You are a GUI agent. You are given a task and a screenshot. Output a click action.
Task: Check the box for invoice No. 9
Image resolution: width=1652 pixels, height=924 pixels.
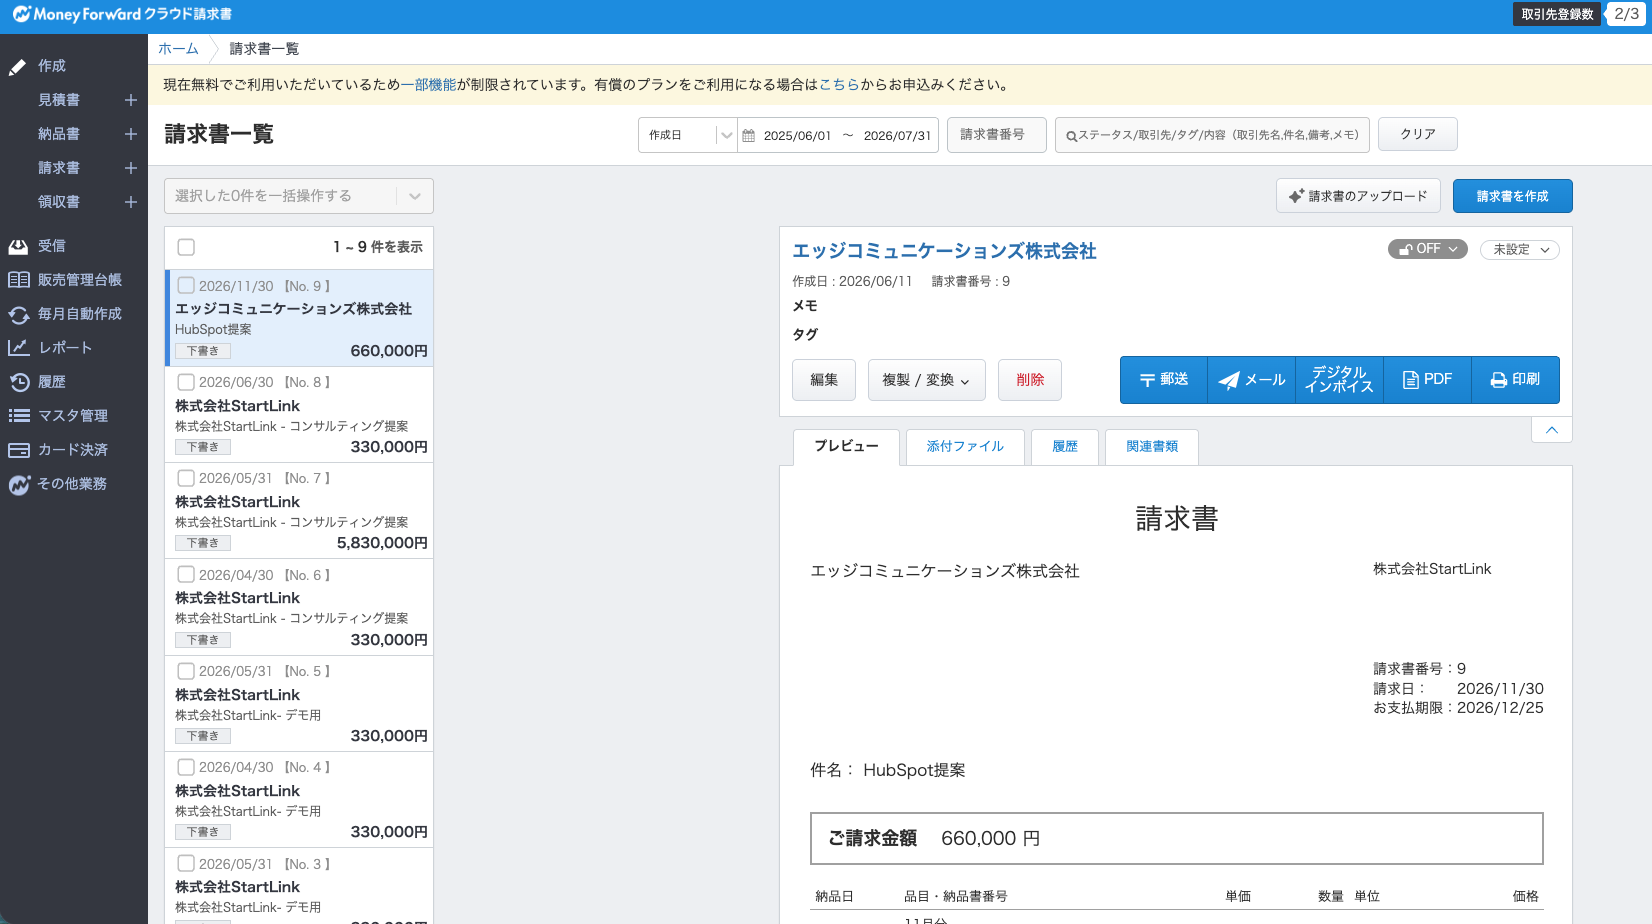186,286
